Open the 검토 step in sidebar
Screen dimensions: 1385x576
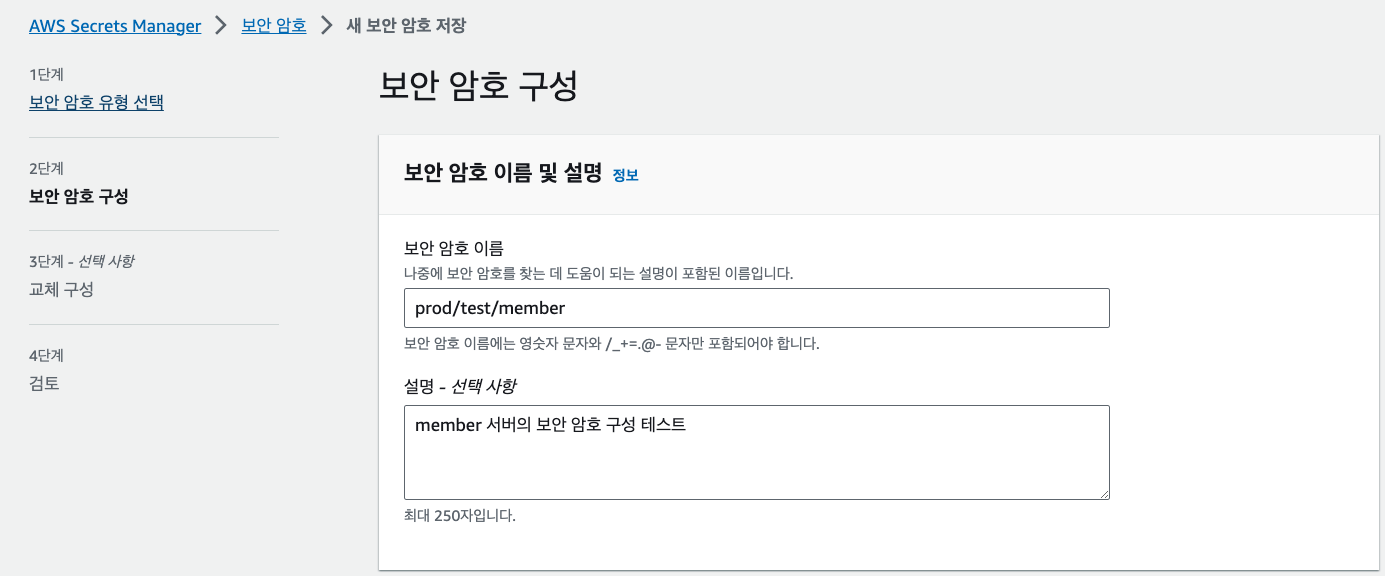coord(46,383)
